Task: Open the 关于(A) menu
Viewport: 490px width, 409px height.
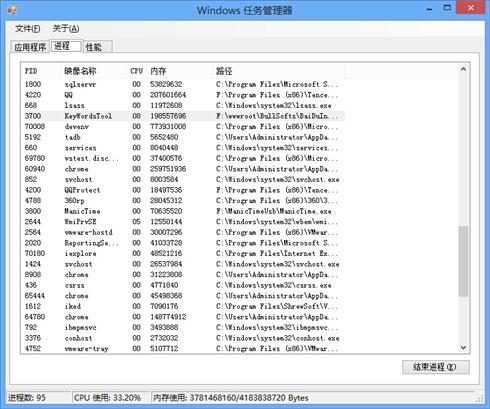Action: click(x=66, y=29)
